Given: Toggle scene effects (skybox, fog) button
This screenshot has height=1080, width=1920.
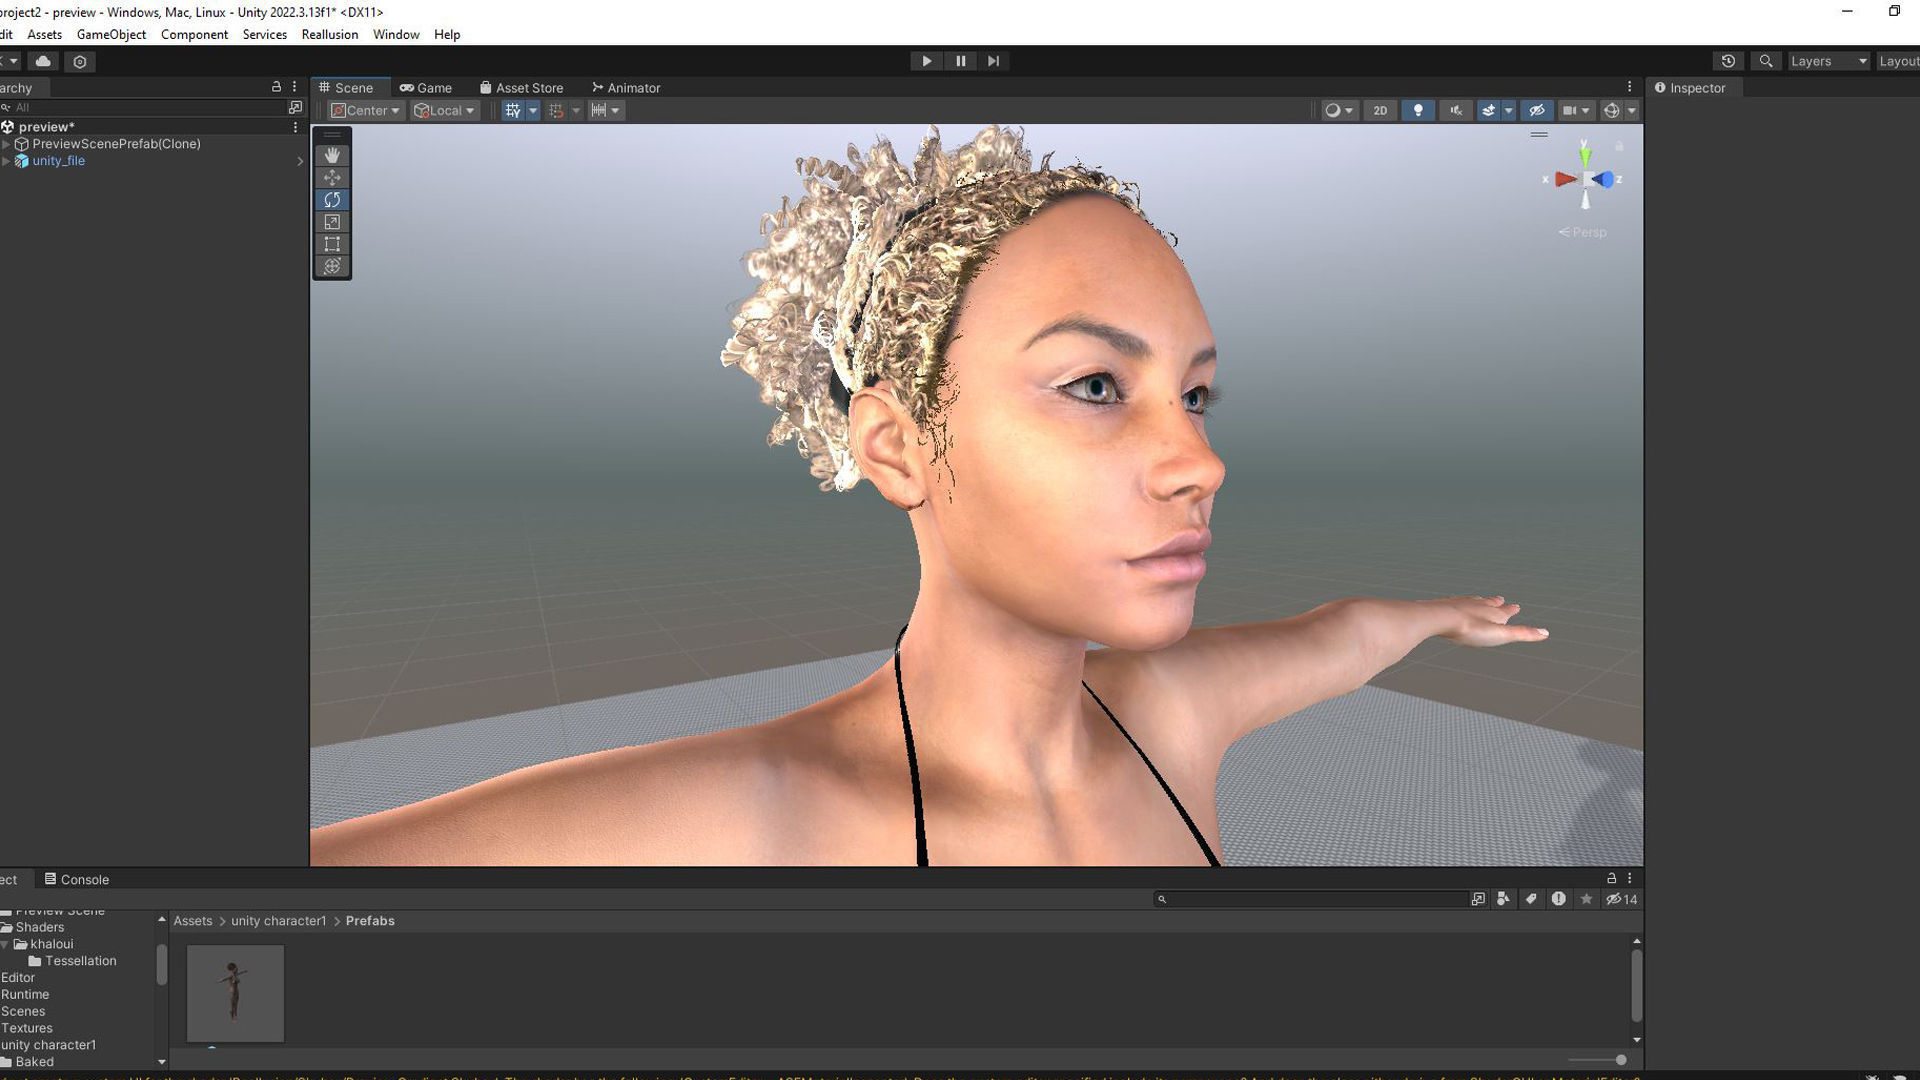Looking at the screenshot, I should click(x=1488, y=111).
